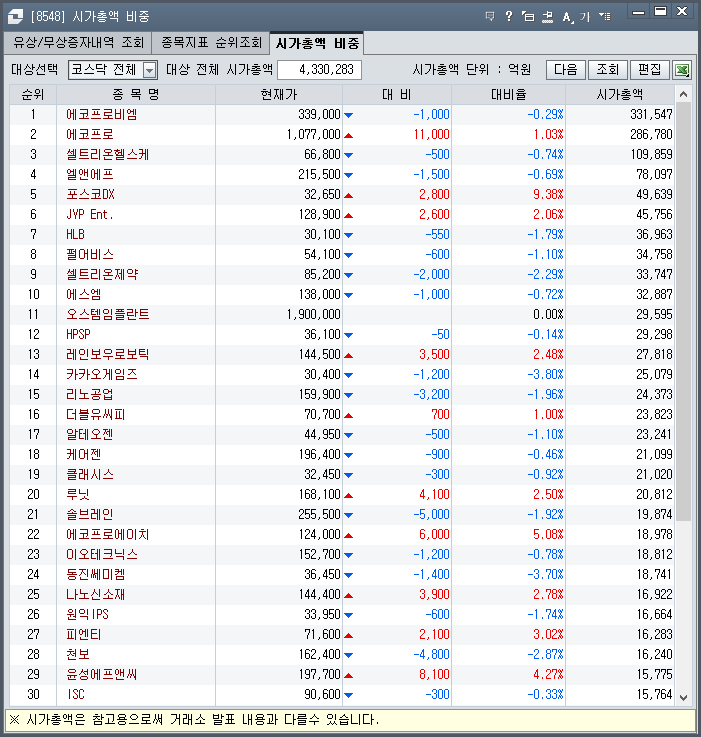Image resolution: width=701 pixels, height=737 pixels.
Task: Export table with the Excel icon
Action: pyautogui.click(x=682, y=70)
